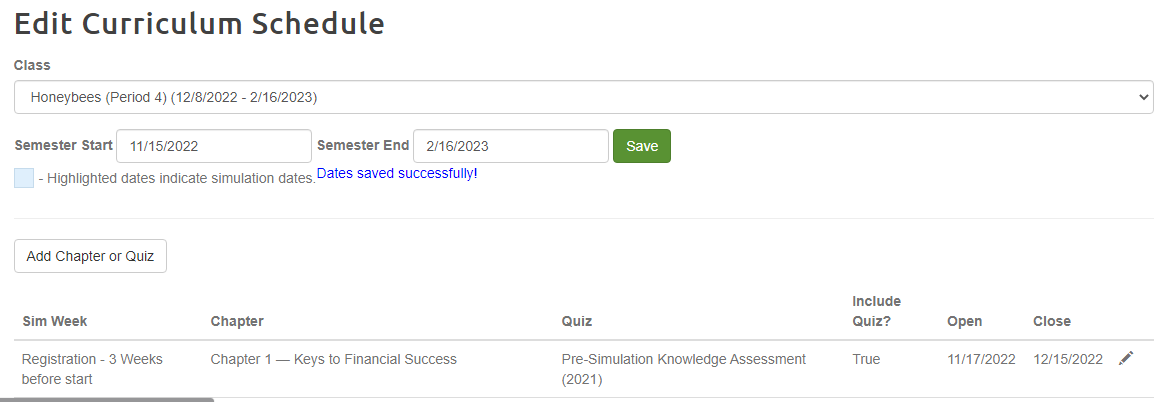Viewport: 1163px width, 402px height.
Task: Select the Chapter column header
Action: pyautogui.click(x=237, y=321)
